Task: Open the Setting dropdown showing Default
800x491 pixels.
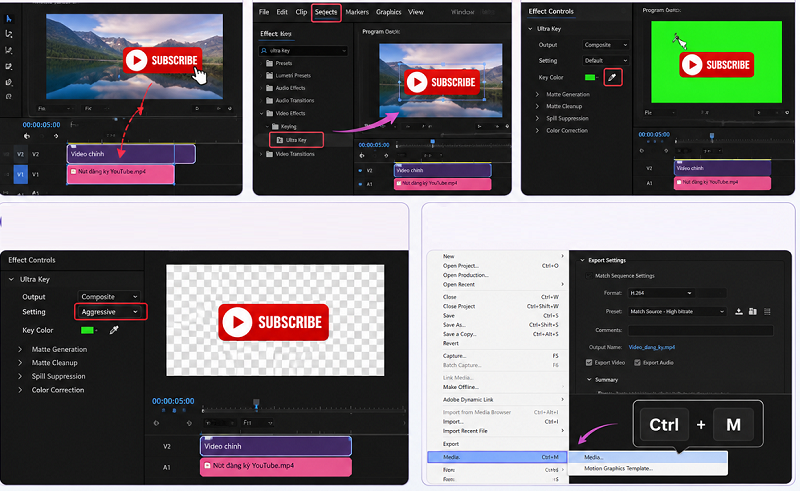Action: (606, 60)
